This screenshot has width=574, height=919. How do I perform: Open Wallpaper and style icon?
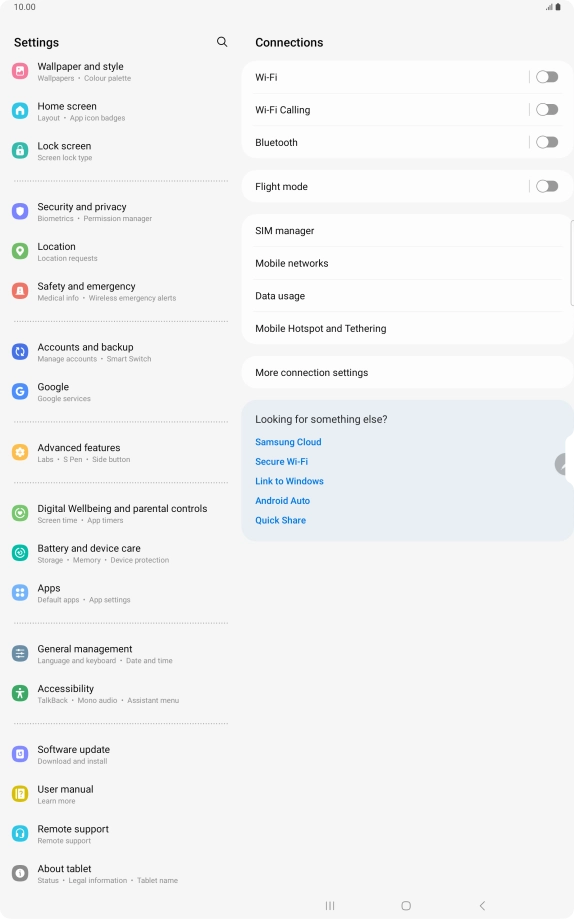[20, 71]
